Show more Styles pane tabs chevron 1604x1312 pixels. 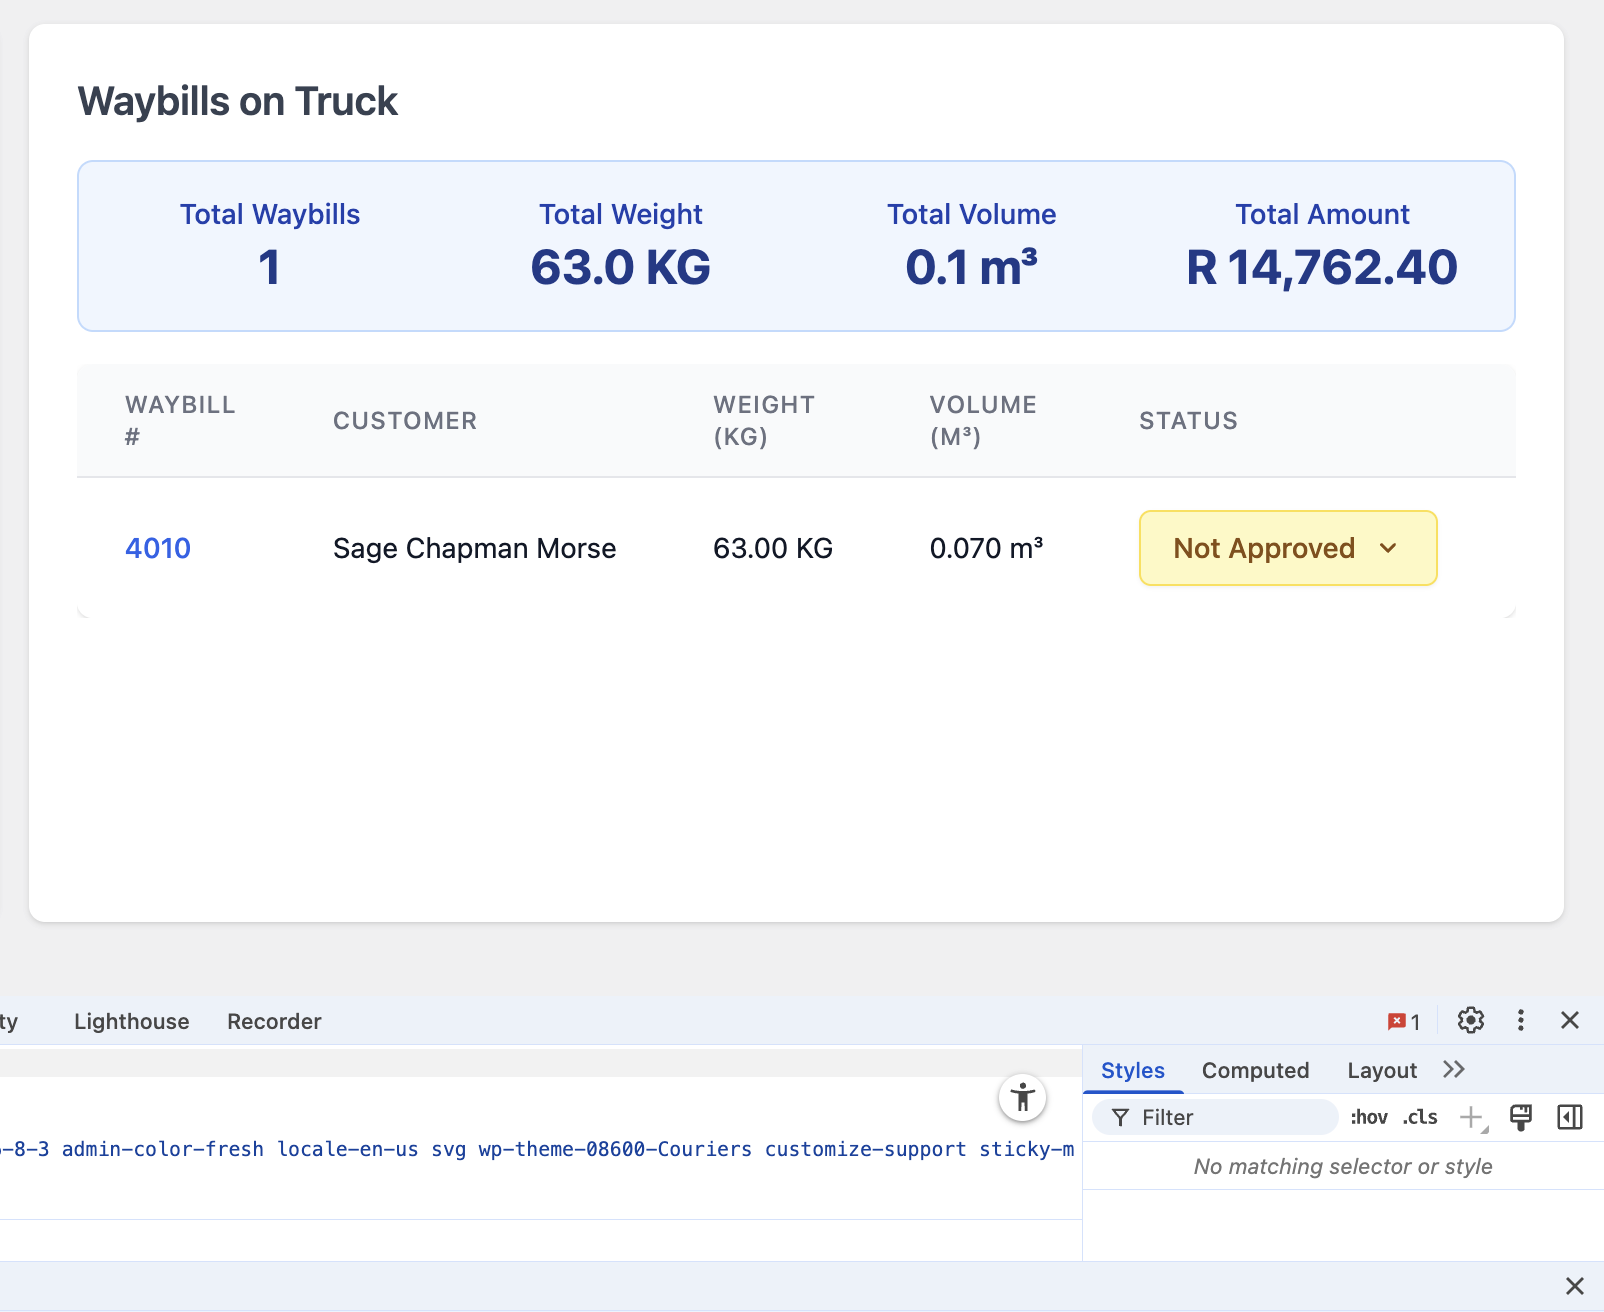(1454, 1069)
